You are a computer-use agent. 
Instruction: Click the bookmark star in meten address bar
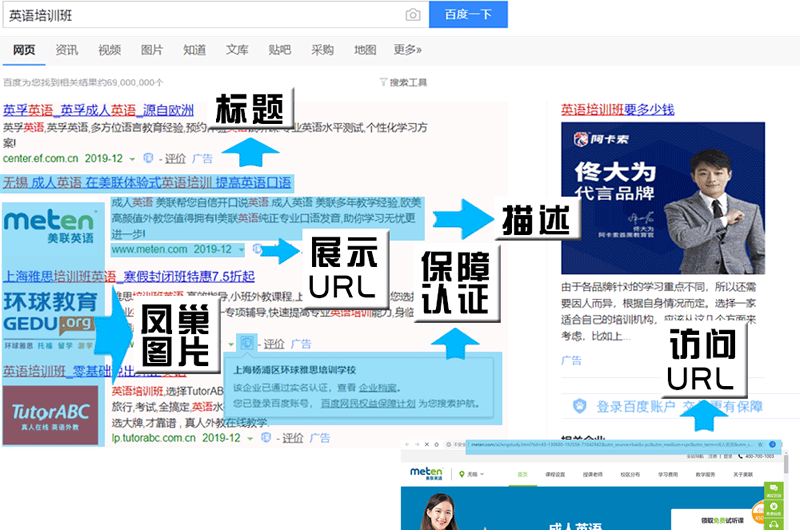pos(760,444)
